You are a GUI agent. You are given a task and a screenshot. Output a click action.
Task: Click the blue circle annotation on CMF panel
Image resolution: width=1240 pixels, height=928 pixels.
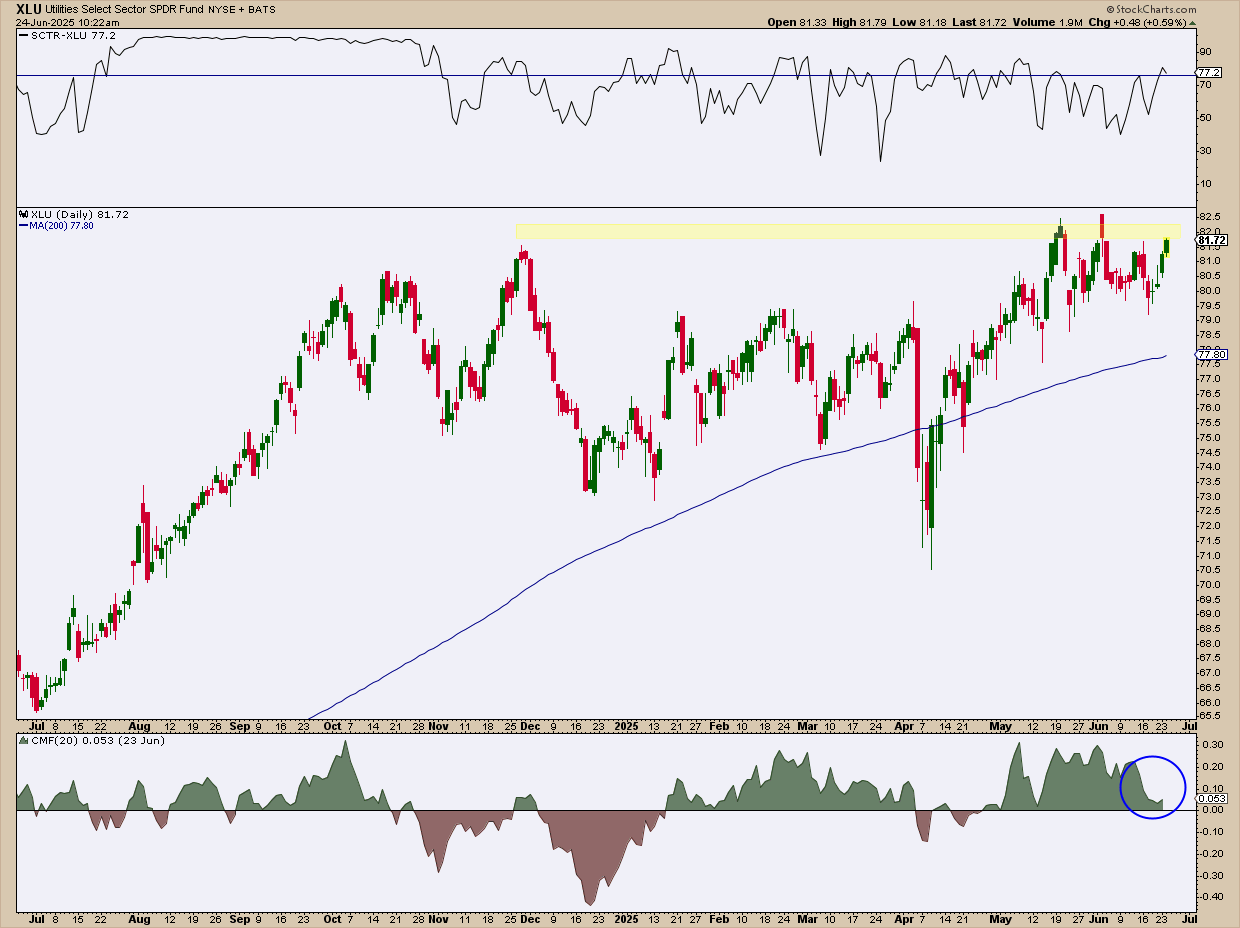[x=1152, y=787]
